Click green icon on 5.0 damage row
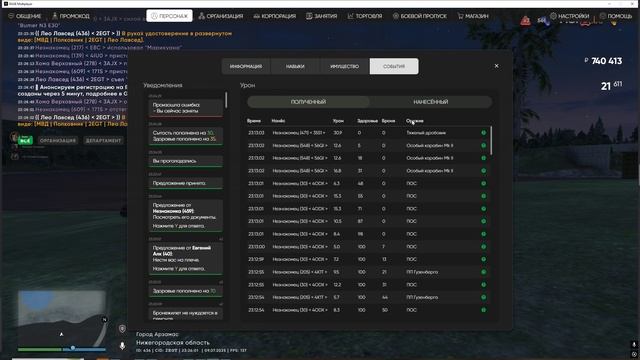The width and height of the screenshot is (640, 360). point(484,247)
